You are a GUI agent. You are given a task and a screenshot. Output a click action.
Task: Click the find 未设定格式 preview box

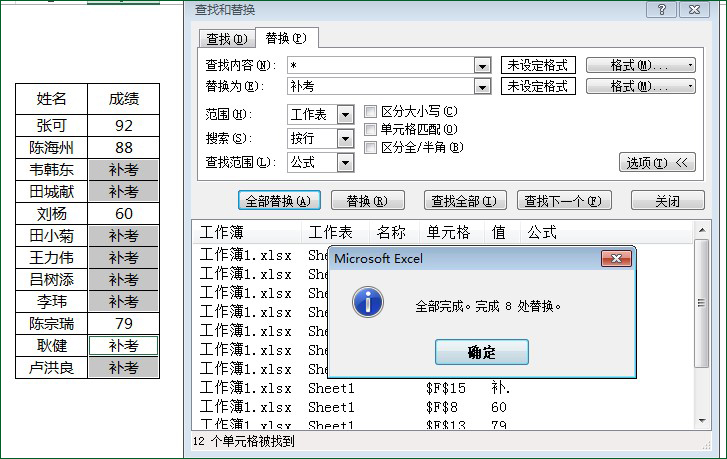click(538, 65)
